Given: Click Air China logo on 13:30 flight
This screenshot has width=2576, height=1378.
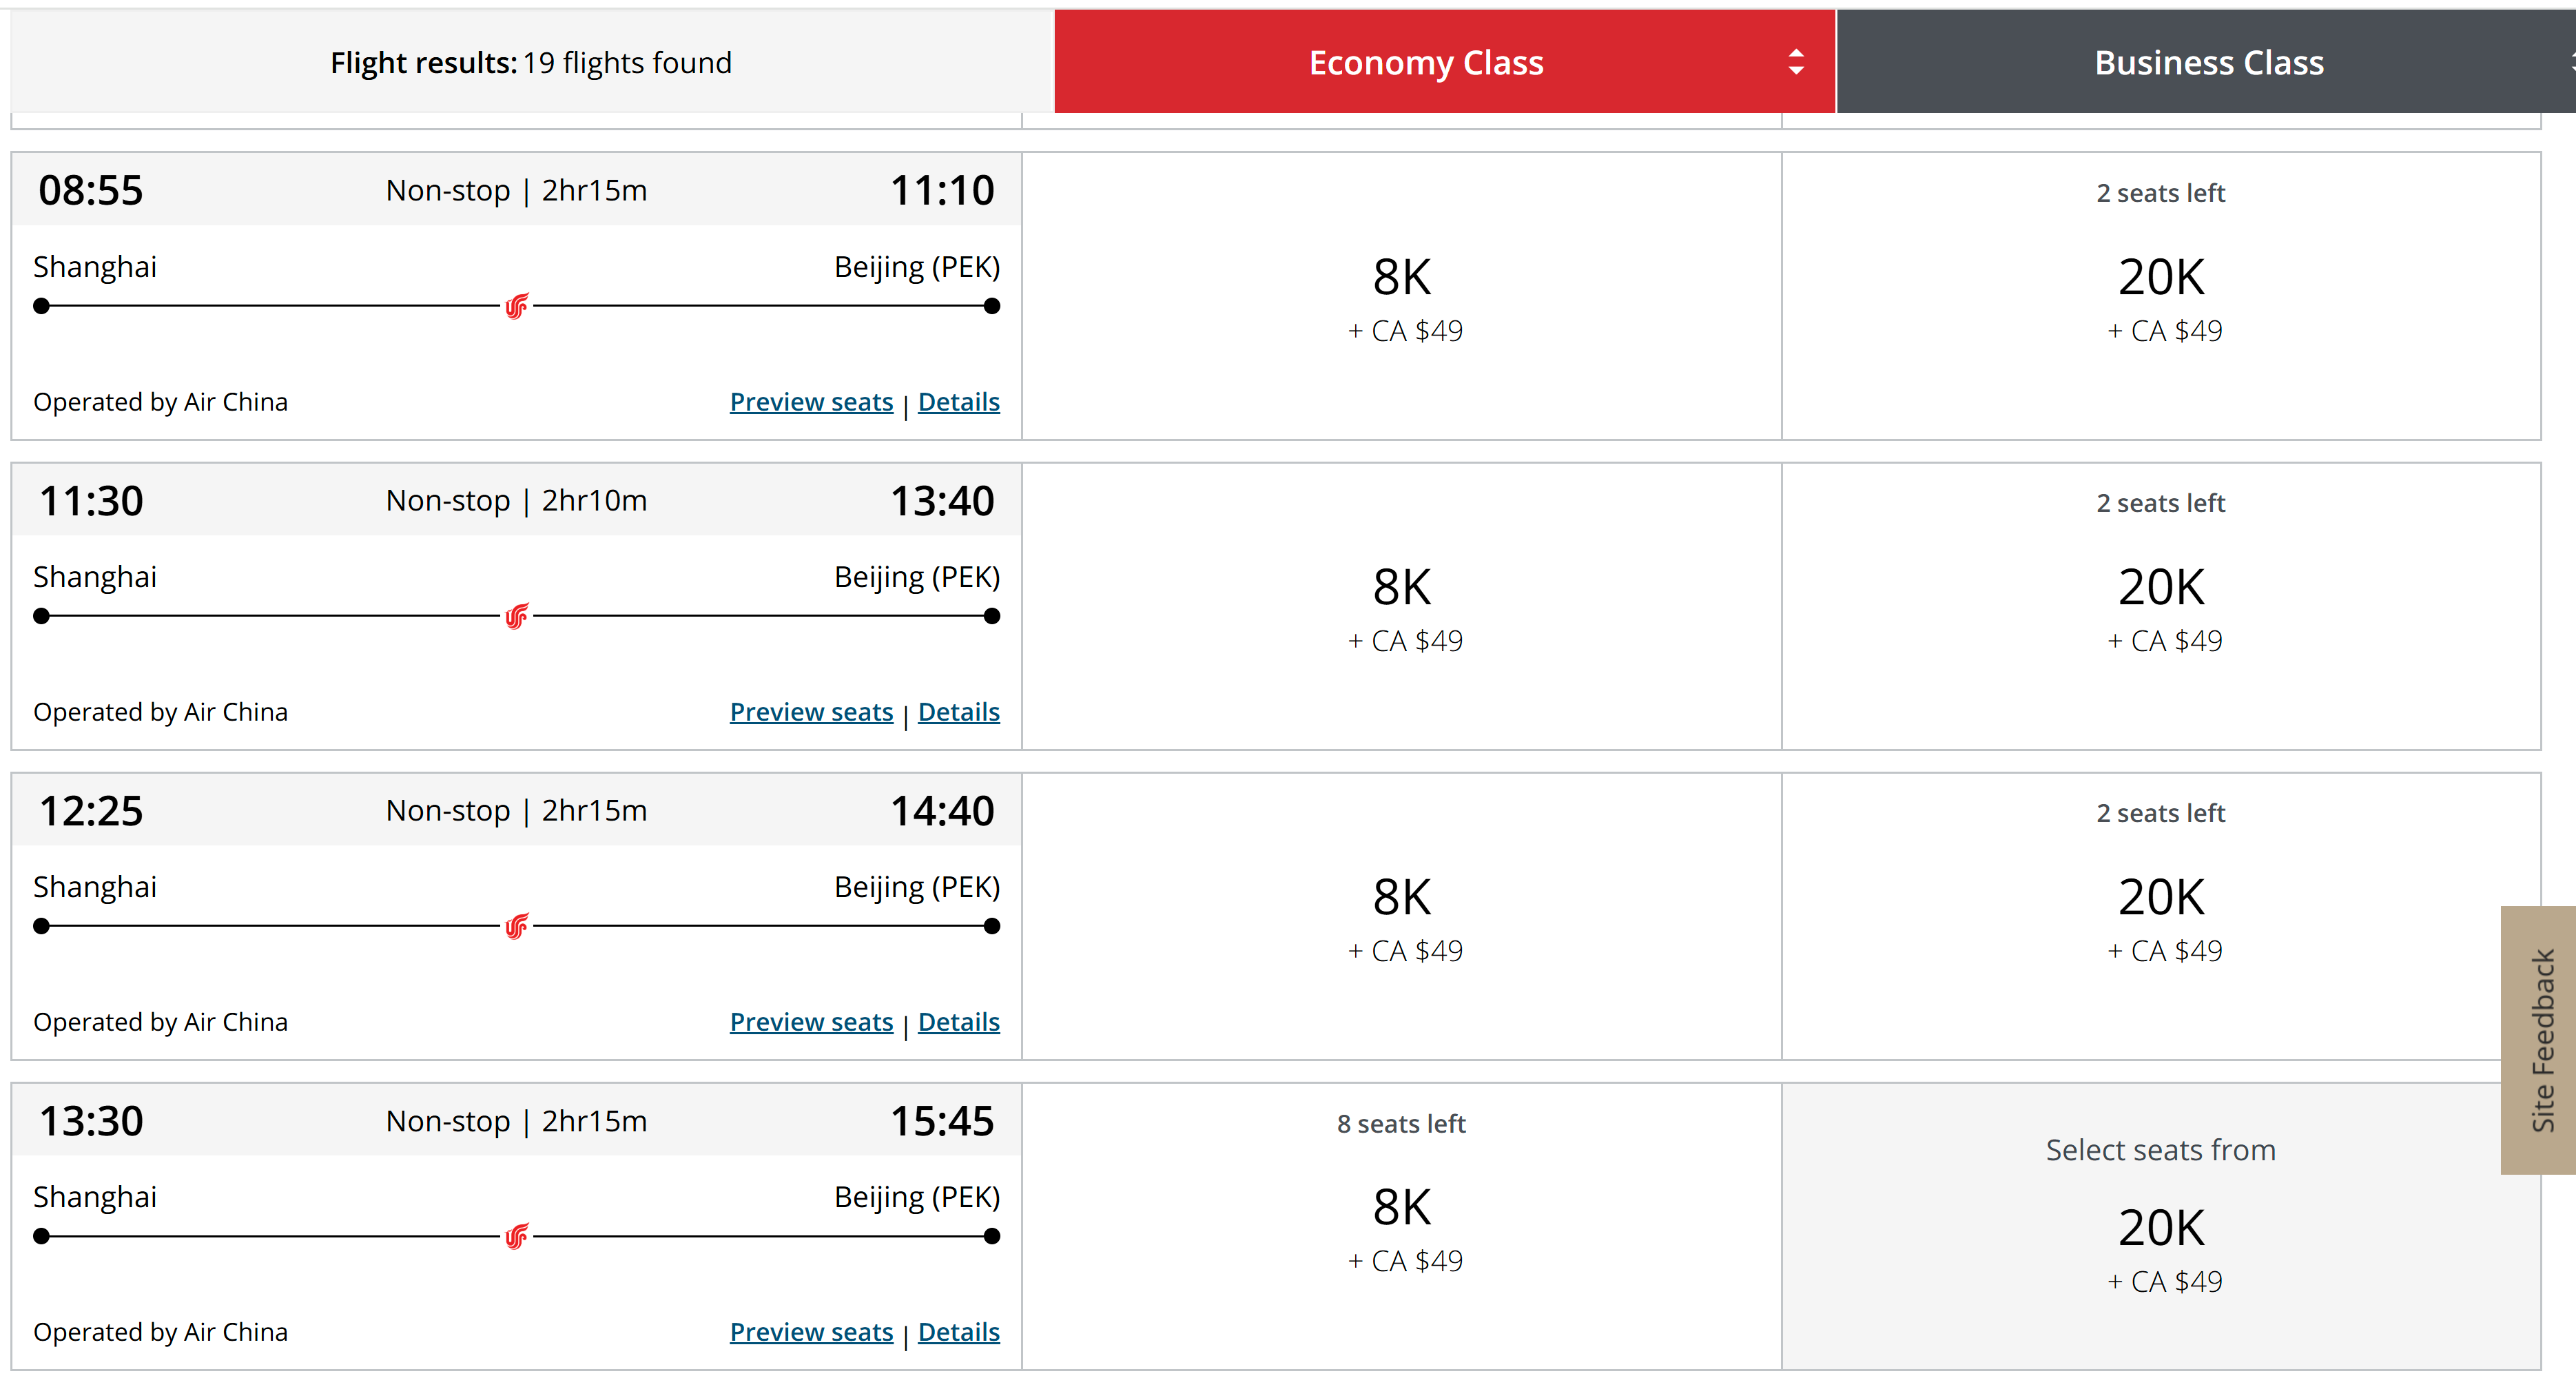Looking at the screenshot, I should pos(516,1236).
